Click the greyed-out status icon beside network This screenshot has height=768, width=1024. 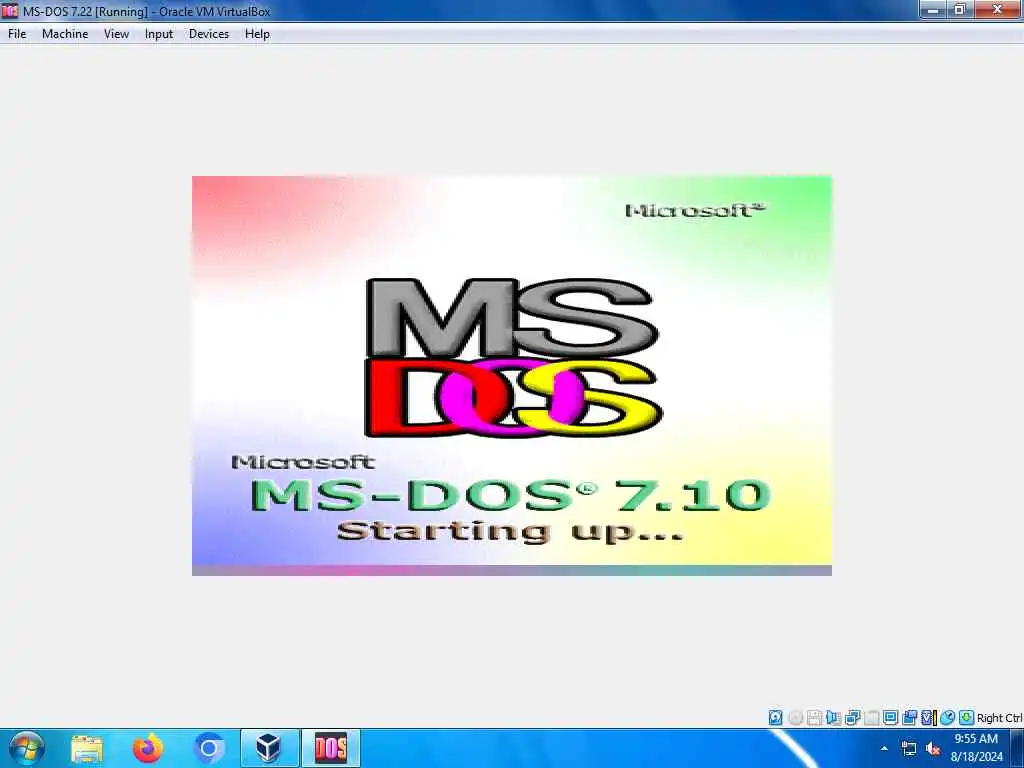pyautogui.click(x=871, y=718)
